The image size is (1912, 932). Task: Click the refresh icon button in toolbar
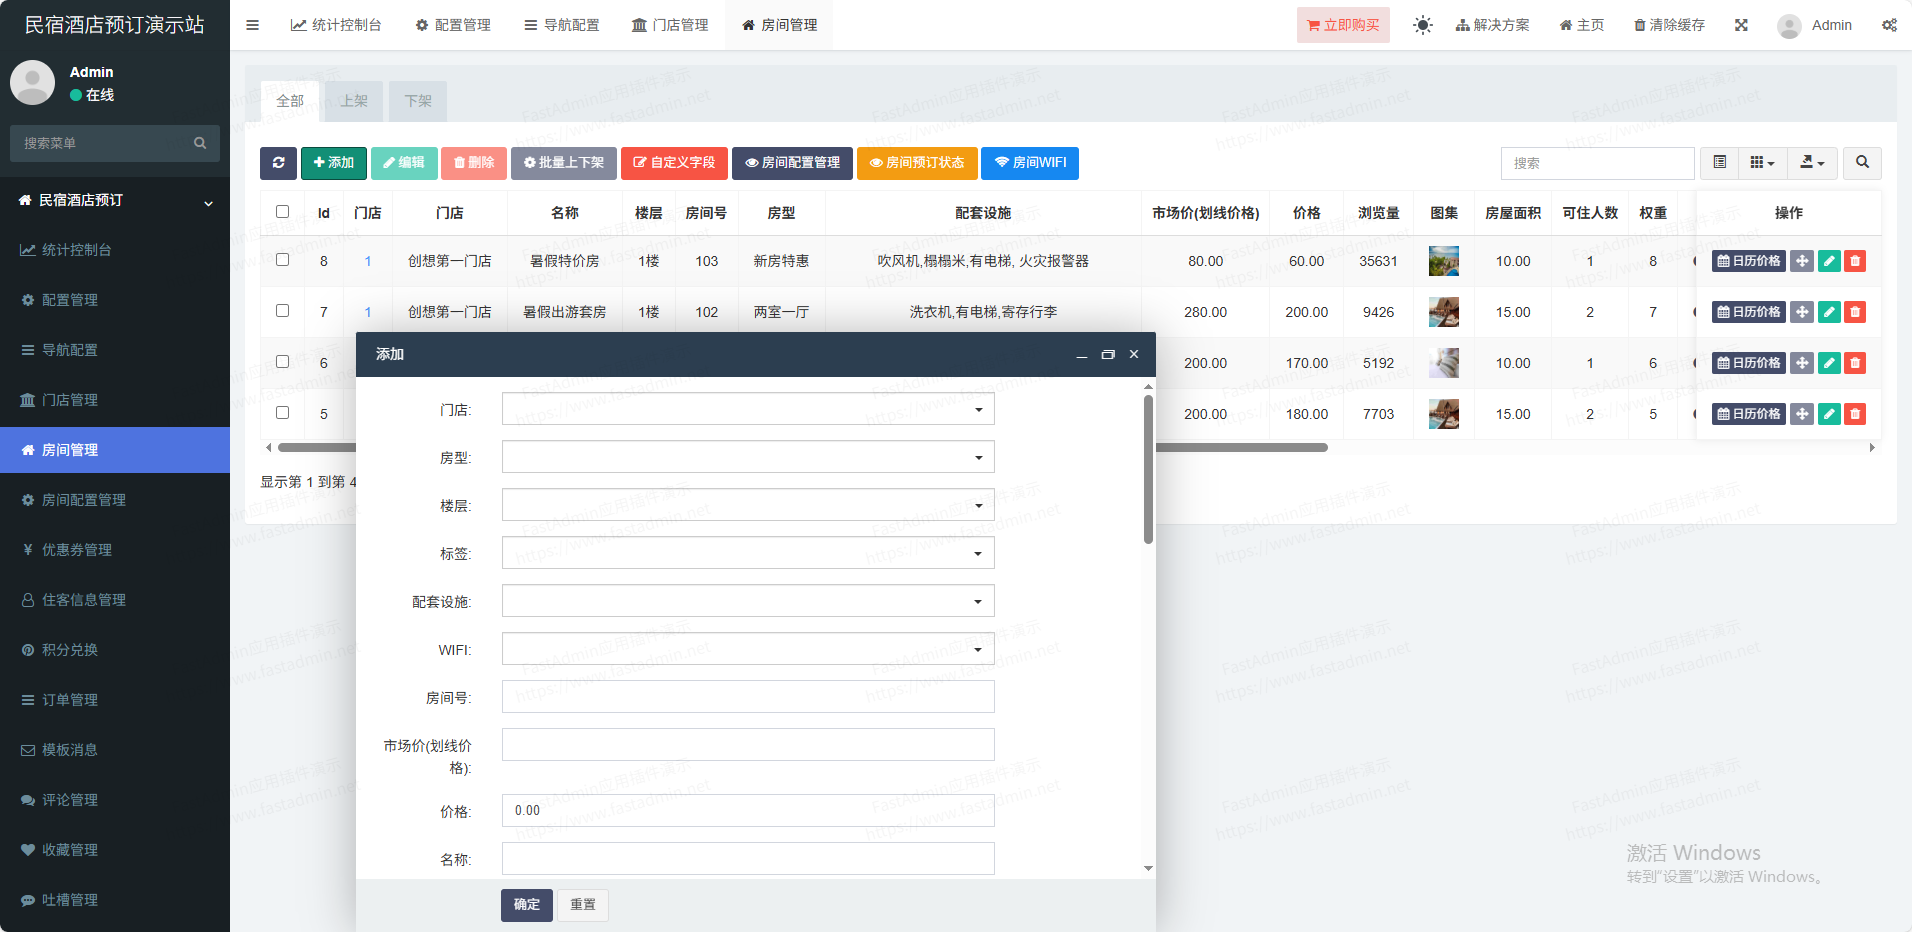click(278, 163)
